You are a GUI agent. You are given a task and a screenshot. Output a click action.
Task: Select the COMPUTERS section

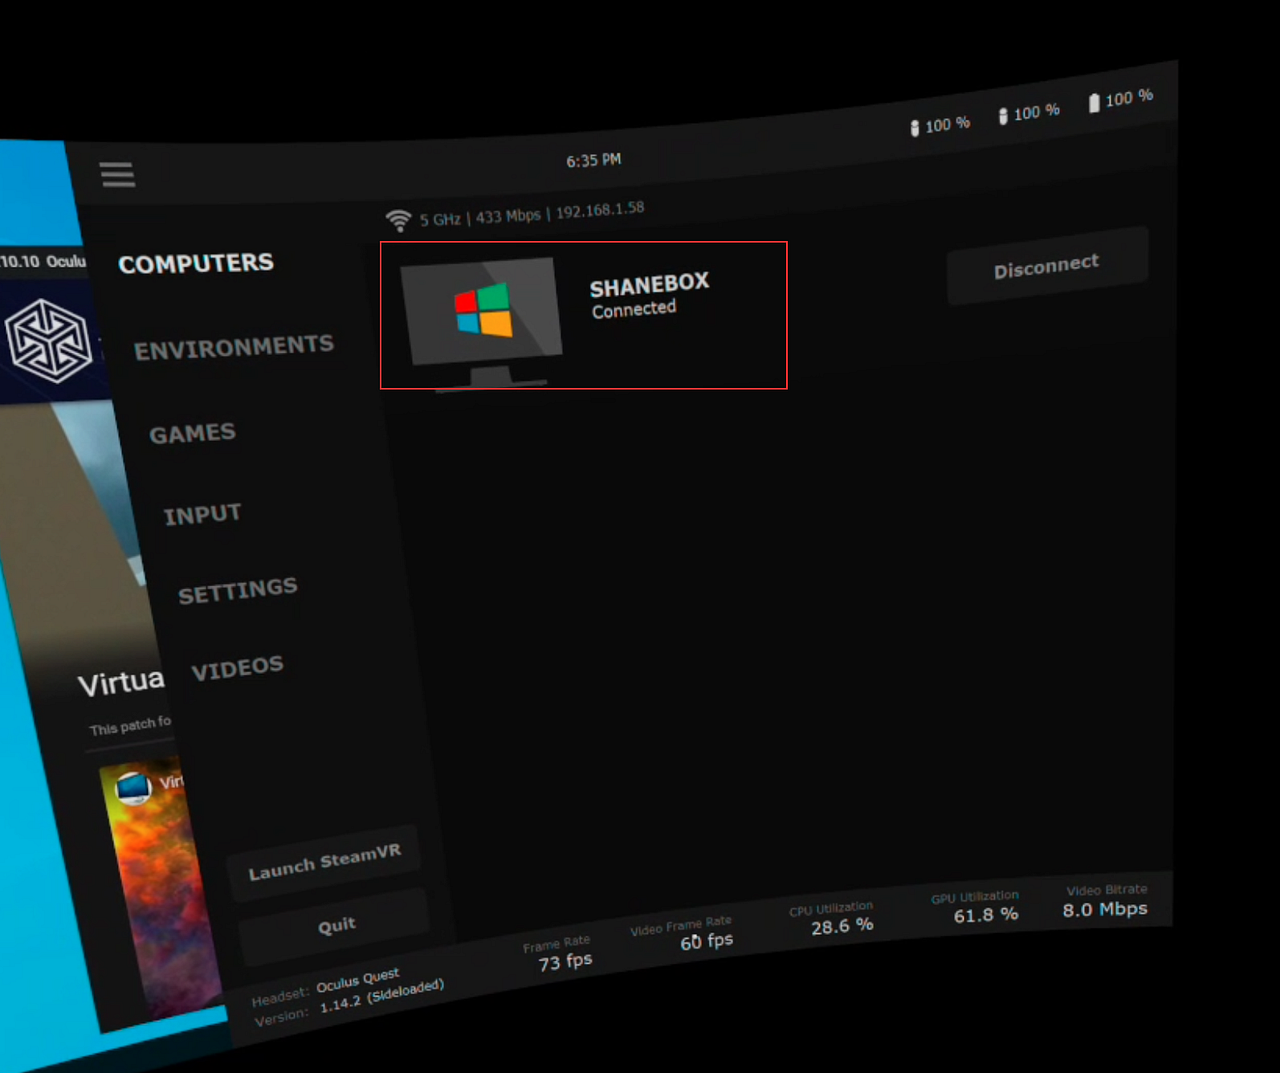click(x=196, y=263)
